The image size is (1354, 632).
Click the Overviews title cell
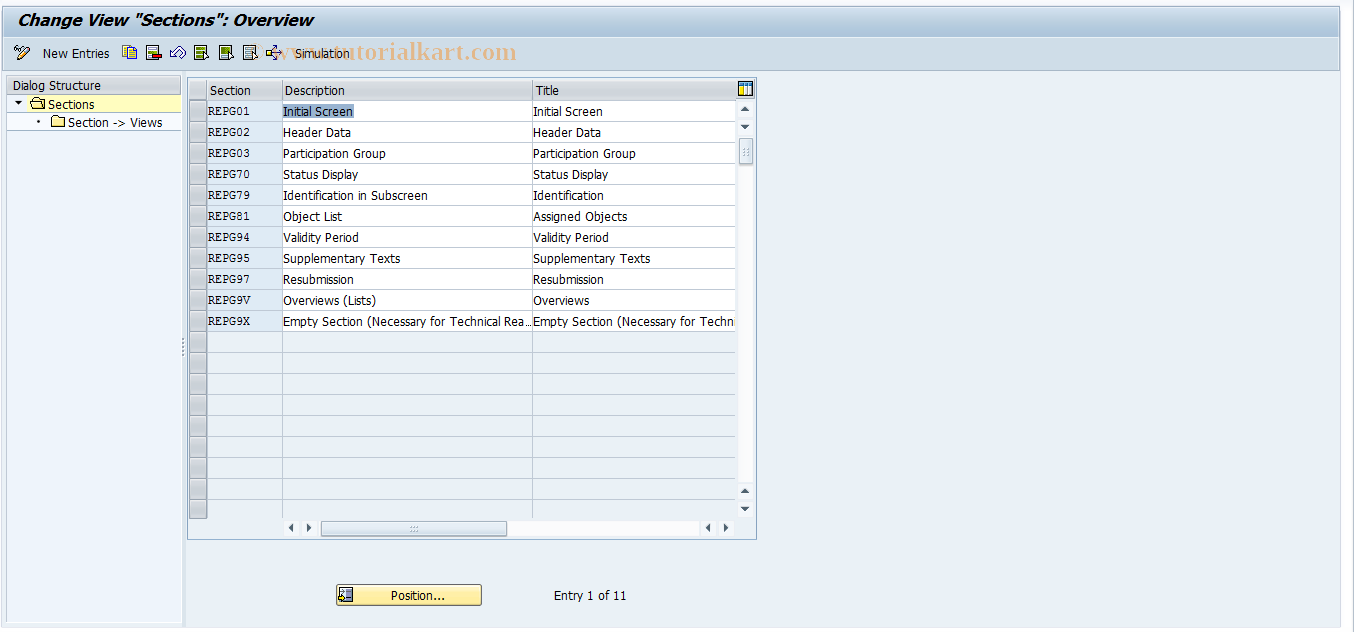[x=634, y=300]
